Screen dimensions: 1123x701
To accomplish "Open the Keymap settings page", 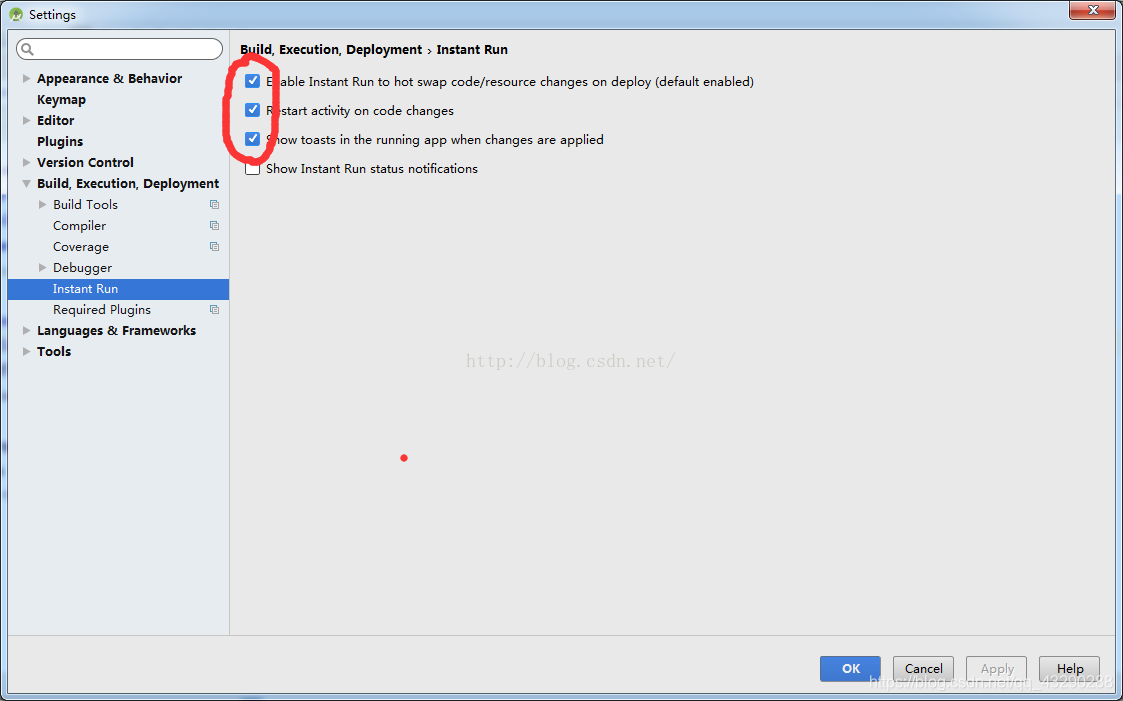I will tap(62, 99).
